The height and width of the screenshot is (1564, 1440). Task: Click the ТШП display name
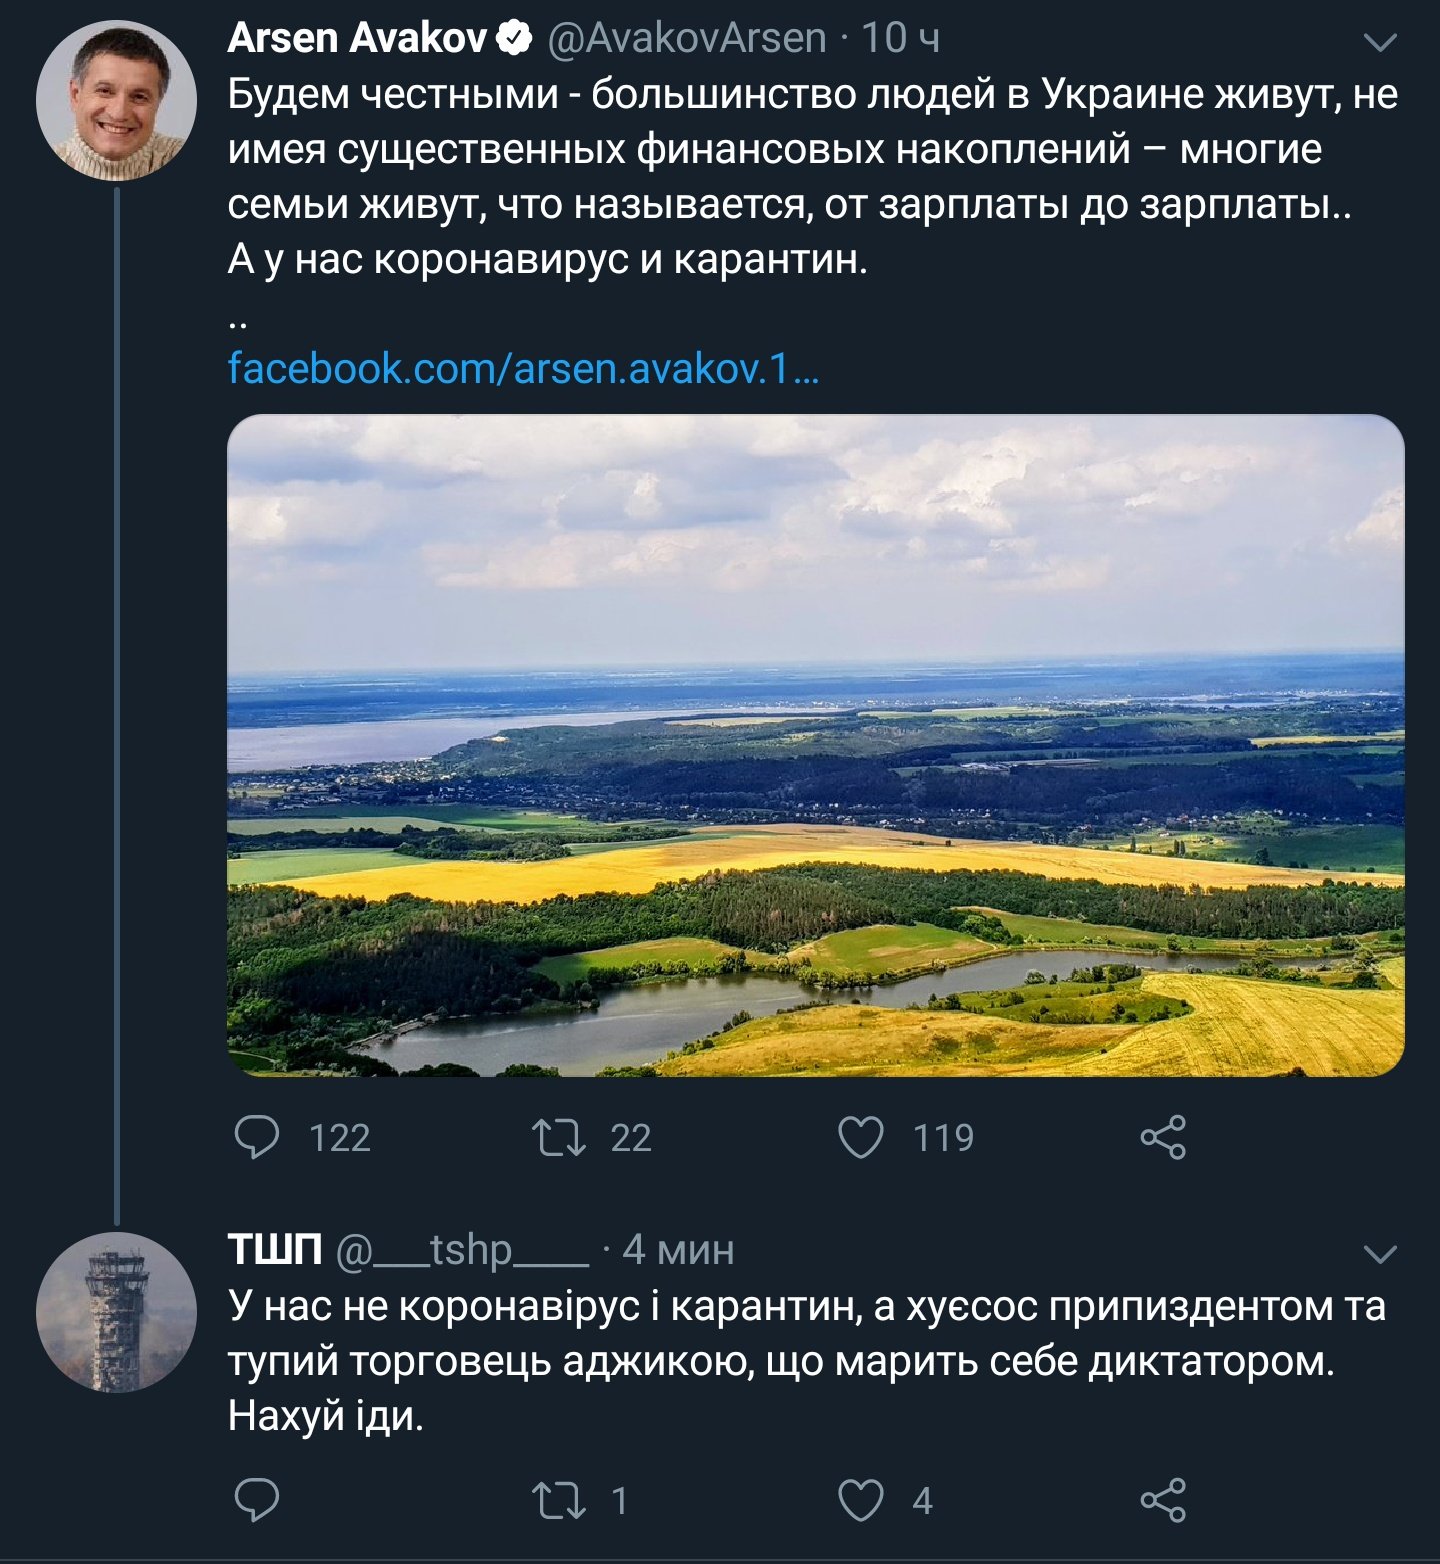tap(275, 1250)
